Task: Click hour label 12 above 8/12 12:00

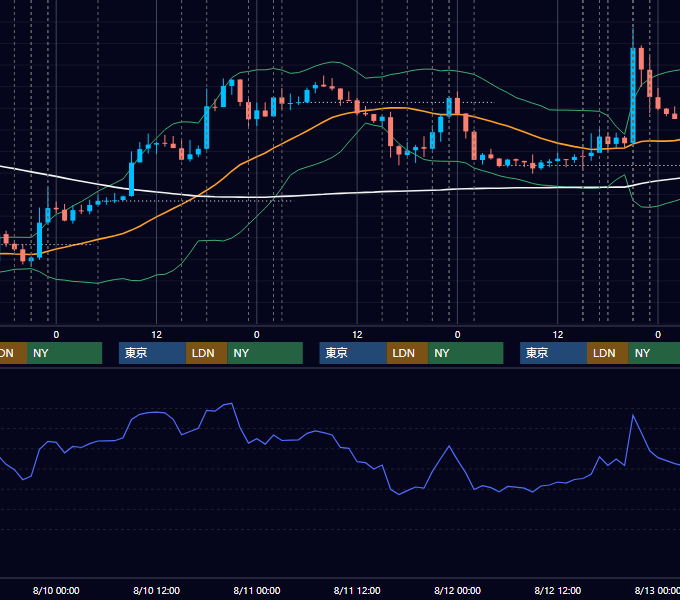Action: point(558,335)
